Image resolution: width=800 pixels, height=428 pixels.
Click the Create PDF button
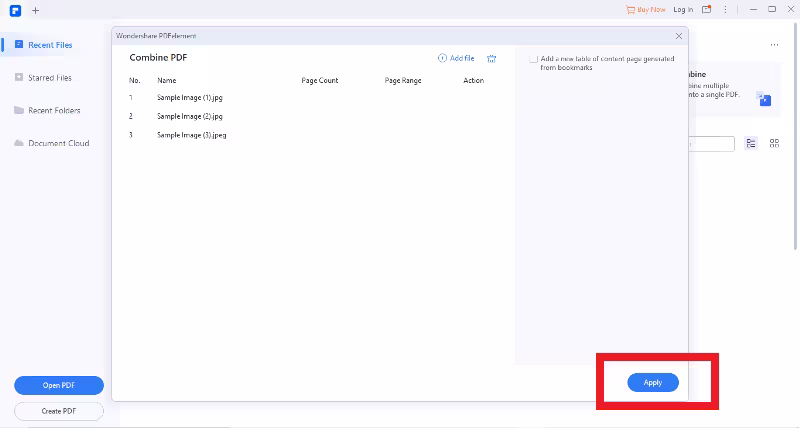click(59, 411)
